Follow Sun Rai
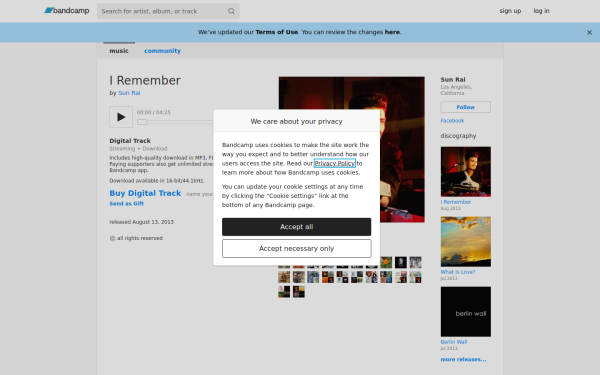The height and width of the screenshot is (375, 600). 466,107
